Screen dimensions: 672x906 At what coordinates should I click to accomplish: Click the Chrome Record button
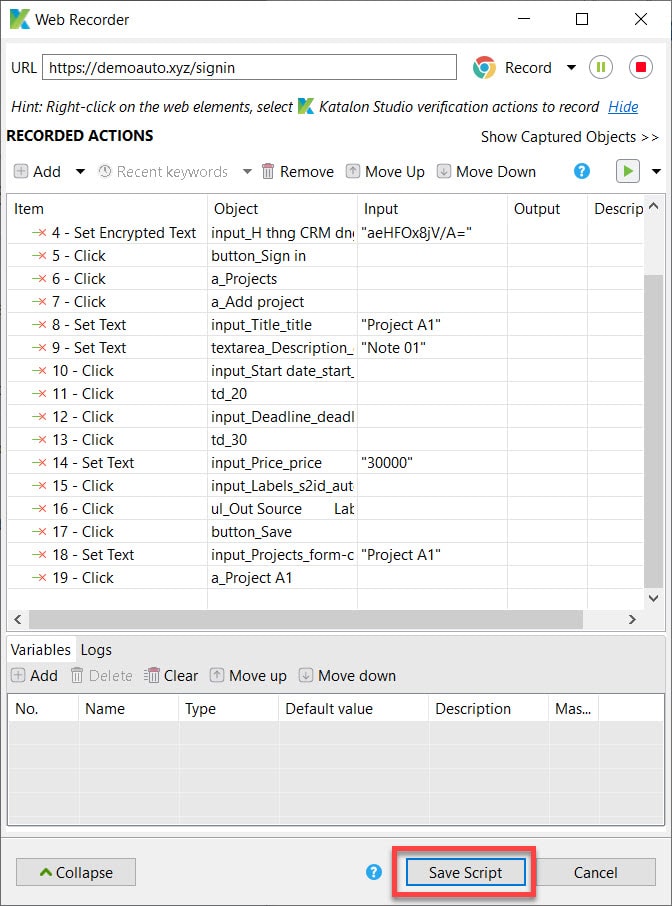[512, 68]
